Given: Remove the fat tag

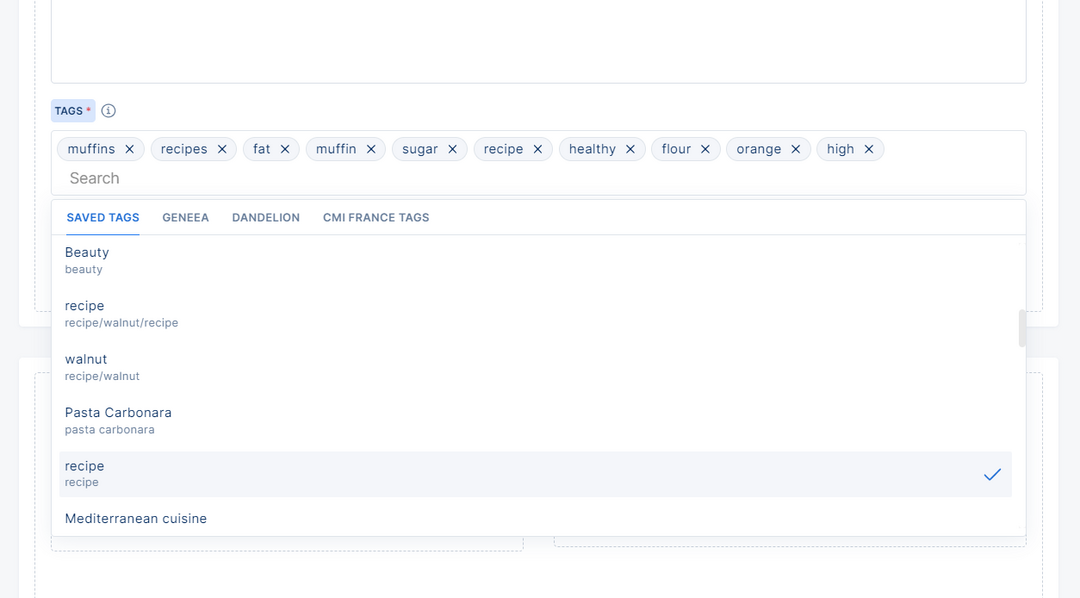Looking at the screenshot, I should click(x=284, y=149).
